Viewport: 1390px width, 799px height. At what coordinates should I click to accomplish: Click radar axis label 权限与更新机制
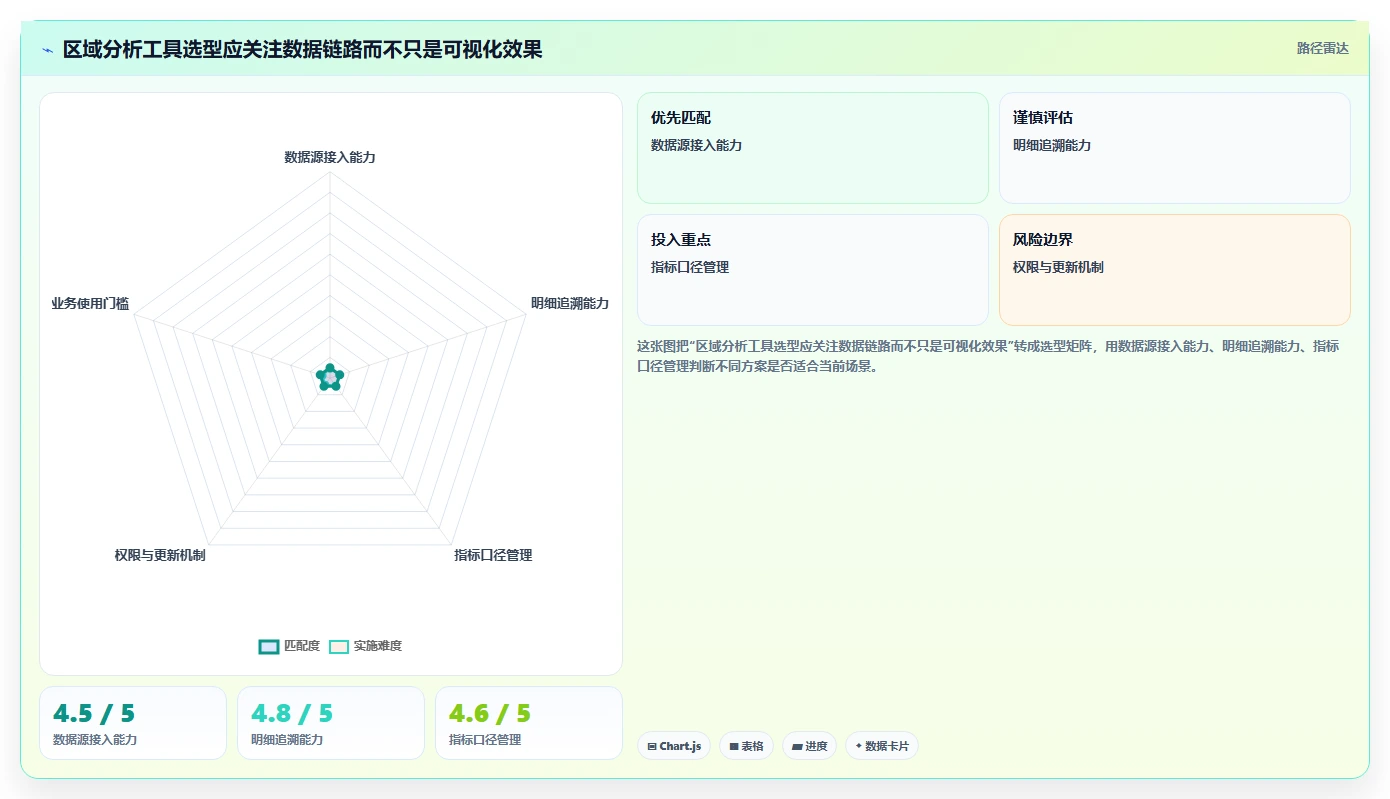pyautogui.click(x=160, y=555)
